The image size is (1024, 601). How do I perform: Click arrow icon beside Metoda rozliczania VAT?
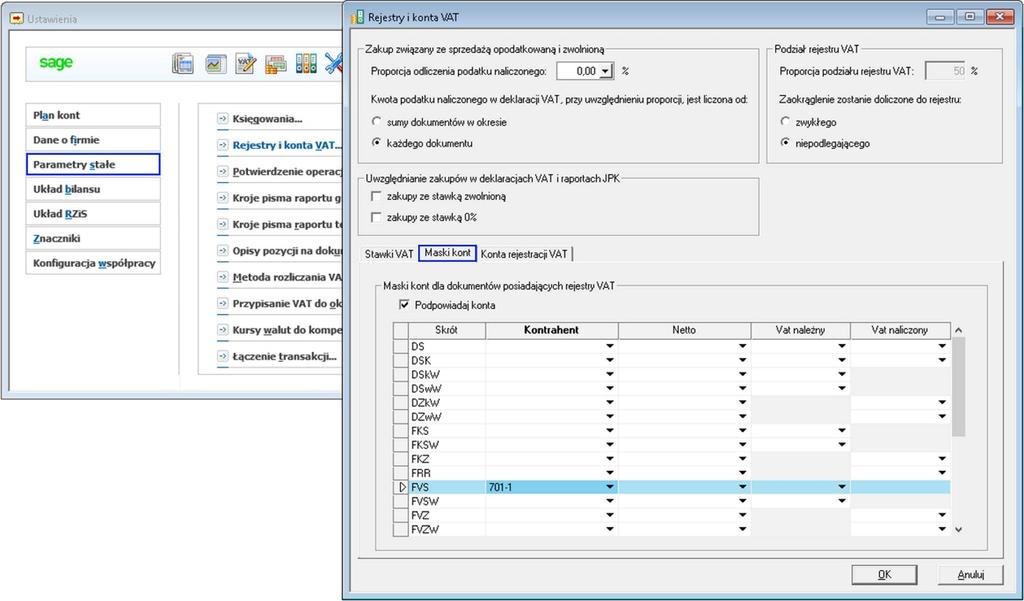coord(223,277)
